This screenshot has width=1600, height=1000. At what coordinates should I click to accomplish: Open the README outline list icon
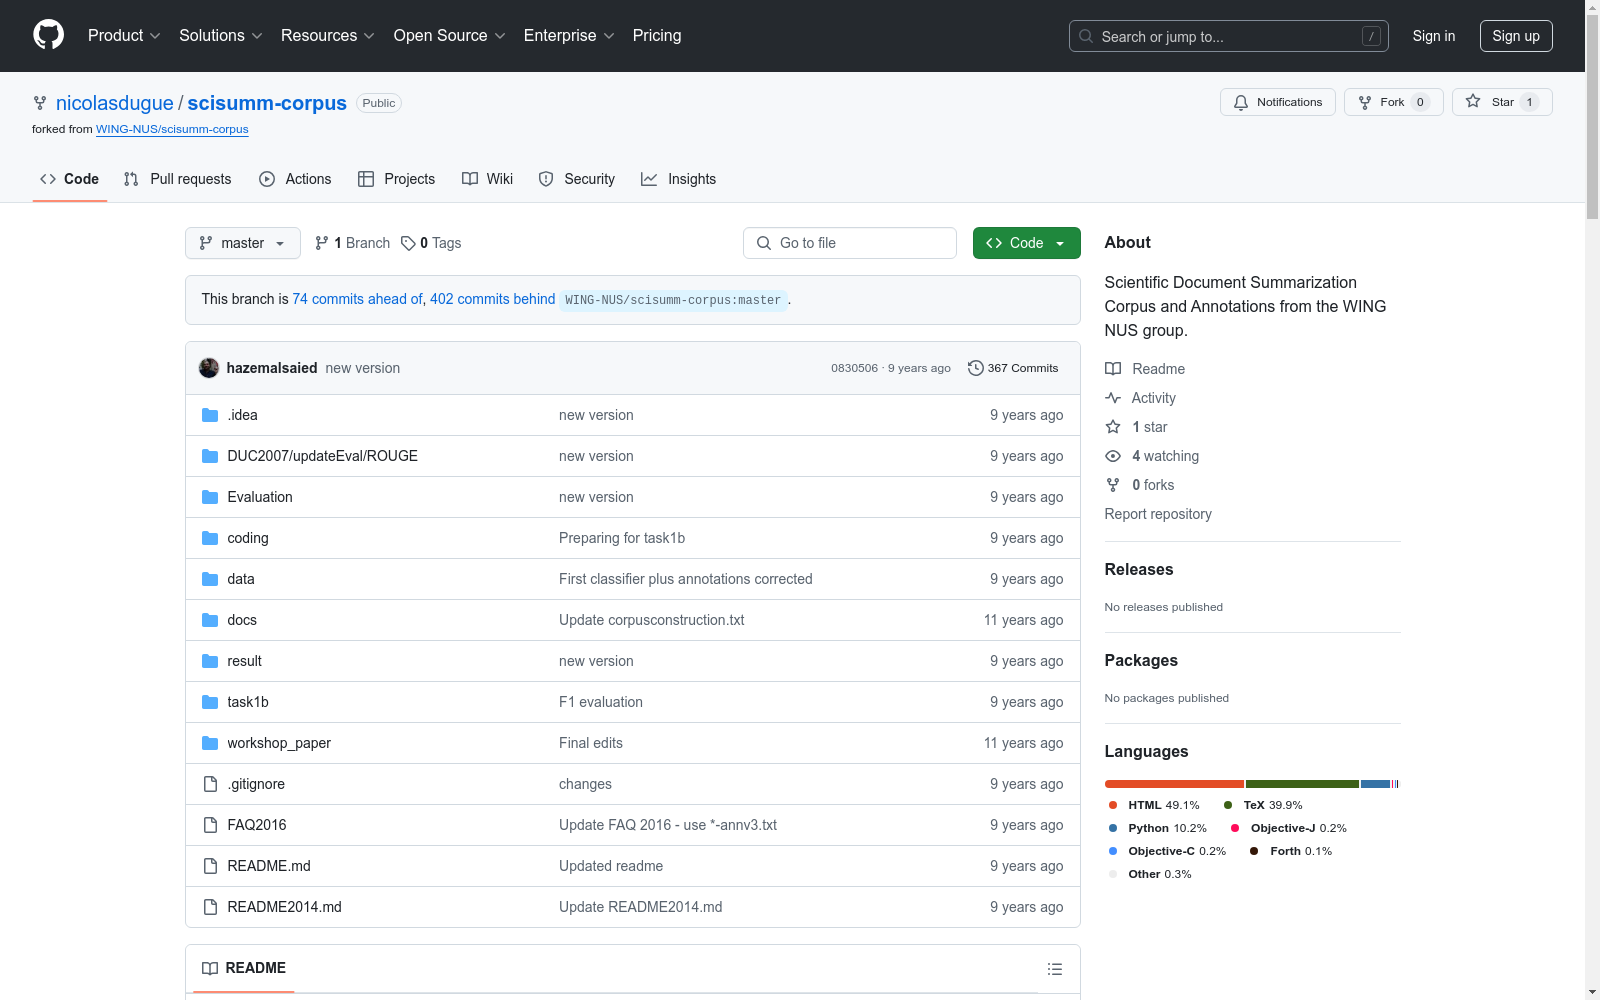(x=1055, y=969)
